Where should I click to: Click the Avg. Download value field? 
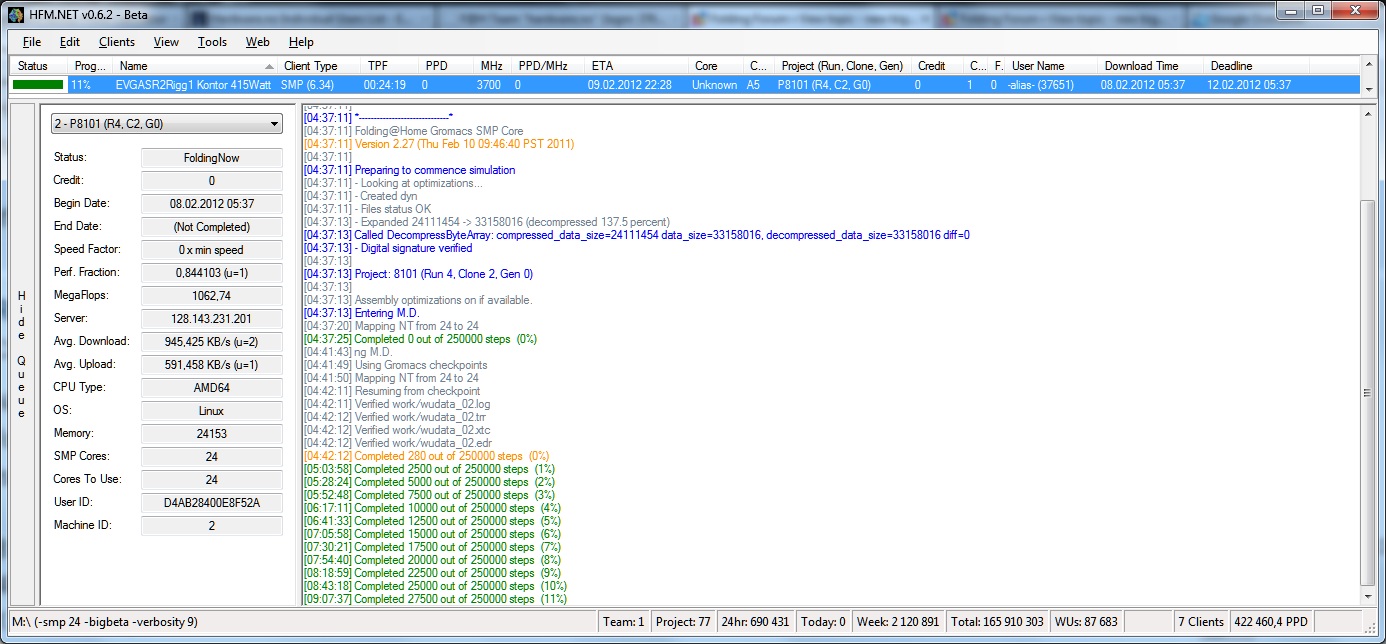211,342
